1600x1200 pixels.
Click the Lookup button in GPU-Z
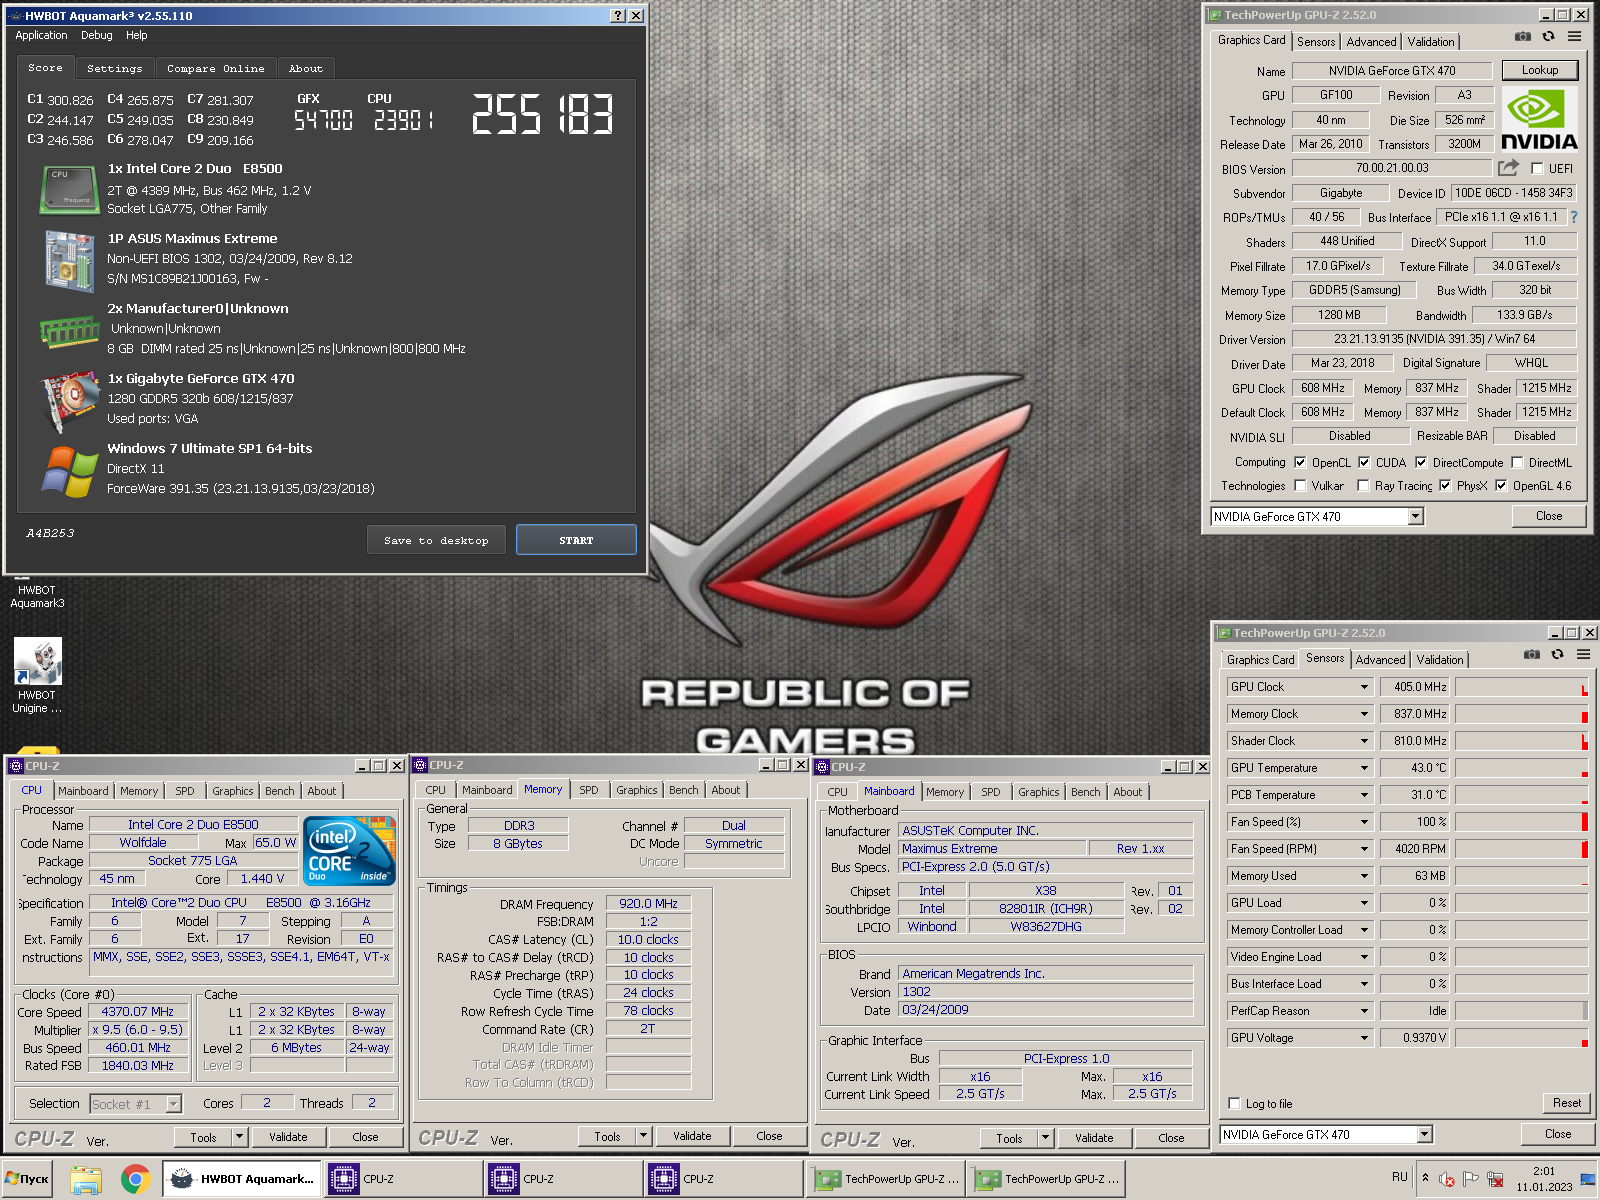1540,70
